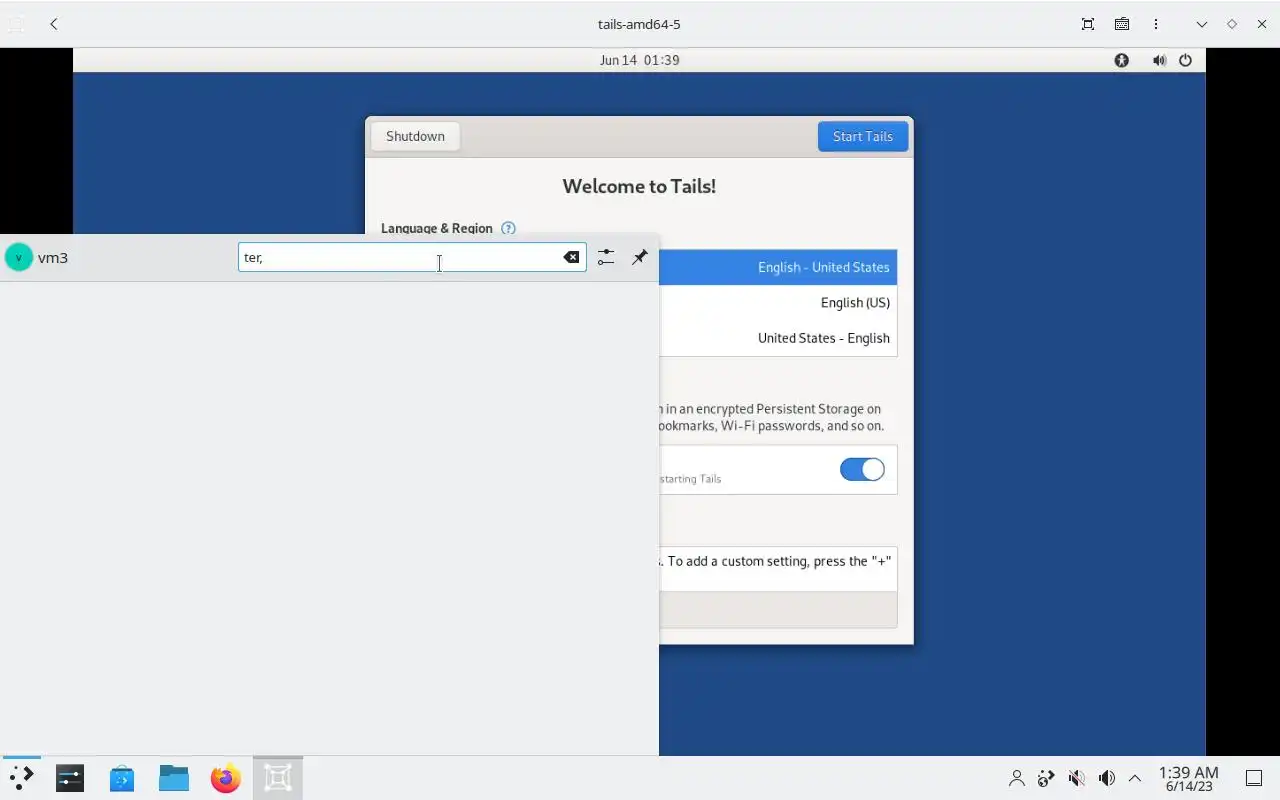Click the vm3 user name
This screenshot has height=800, width=1280.
[x=53, y=258]
